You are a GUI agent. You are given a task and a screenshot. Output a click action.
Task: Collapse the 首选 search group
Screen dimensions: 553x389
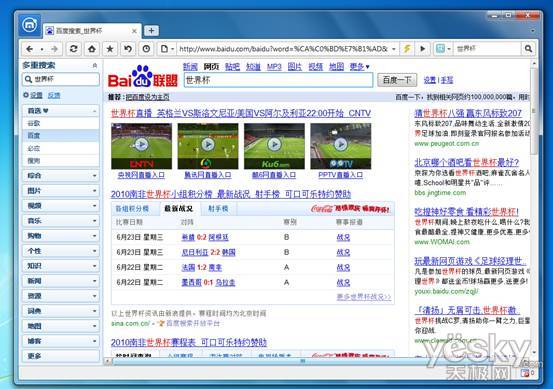[x=61, y=111]
